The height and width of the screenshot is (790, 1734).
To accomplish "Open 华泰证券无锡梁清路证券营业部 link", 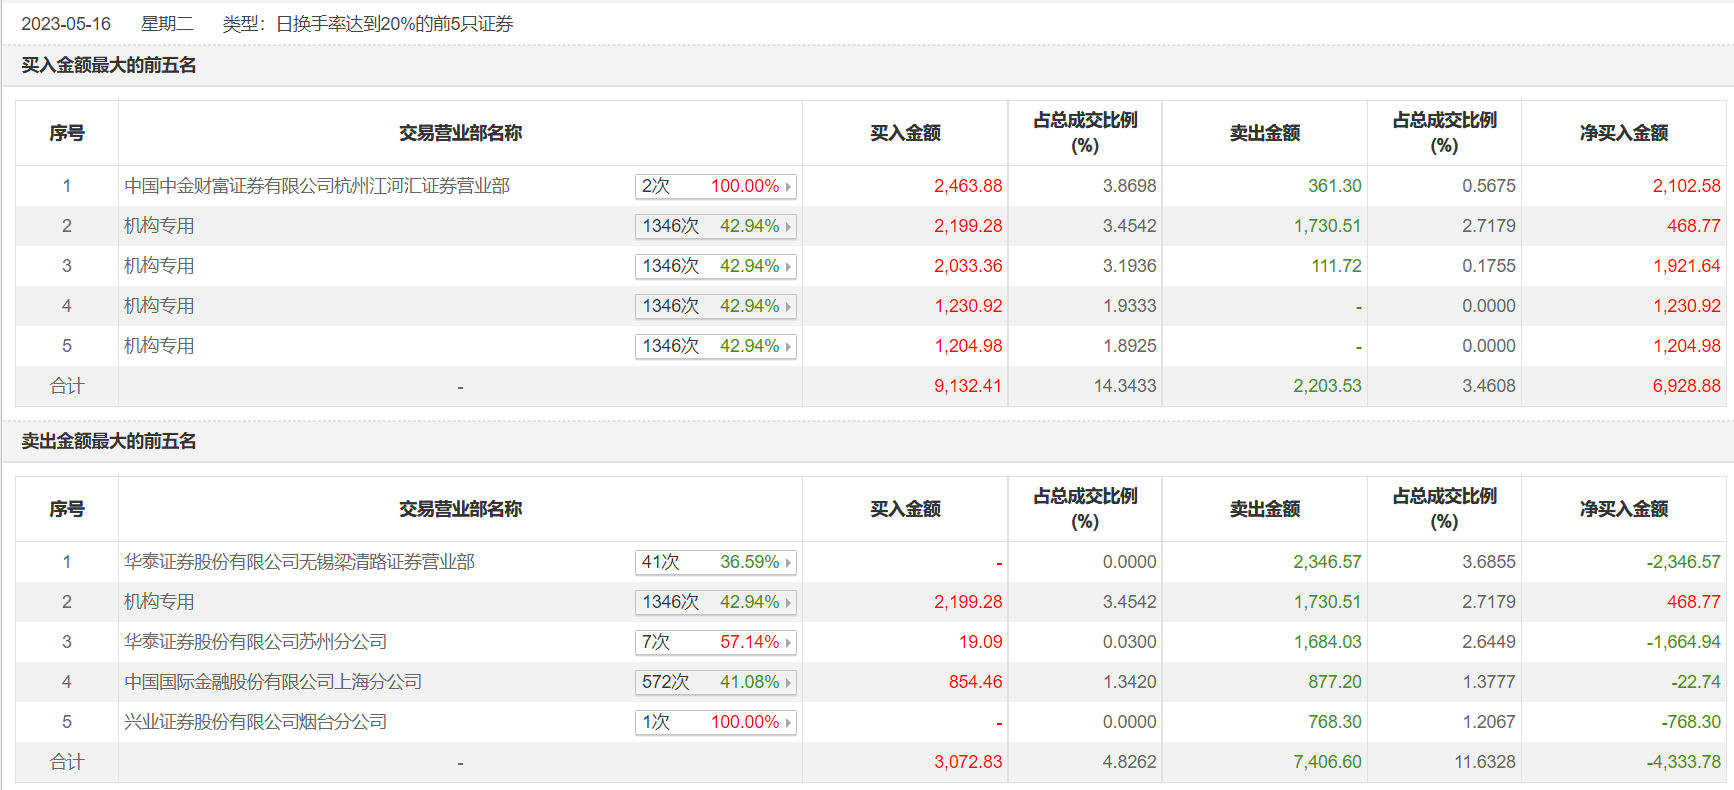I will pyautogui.click(x=299, y=562).
